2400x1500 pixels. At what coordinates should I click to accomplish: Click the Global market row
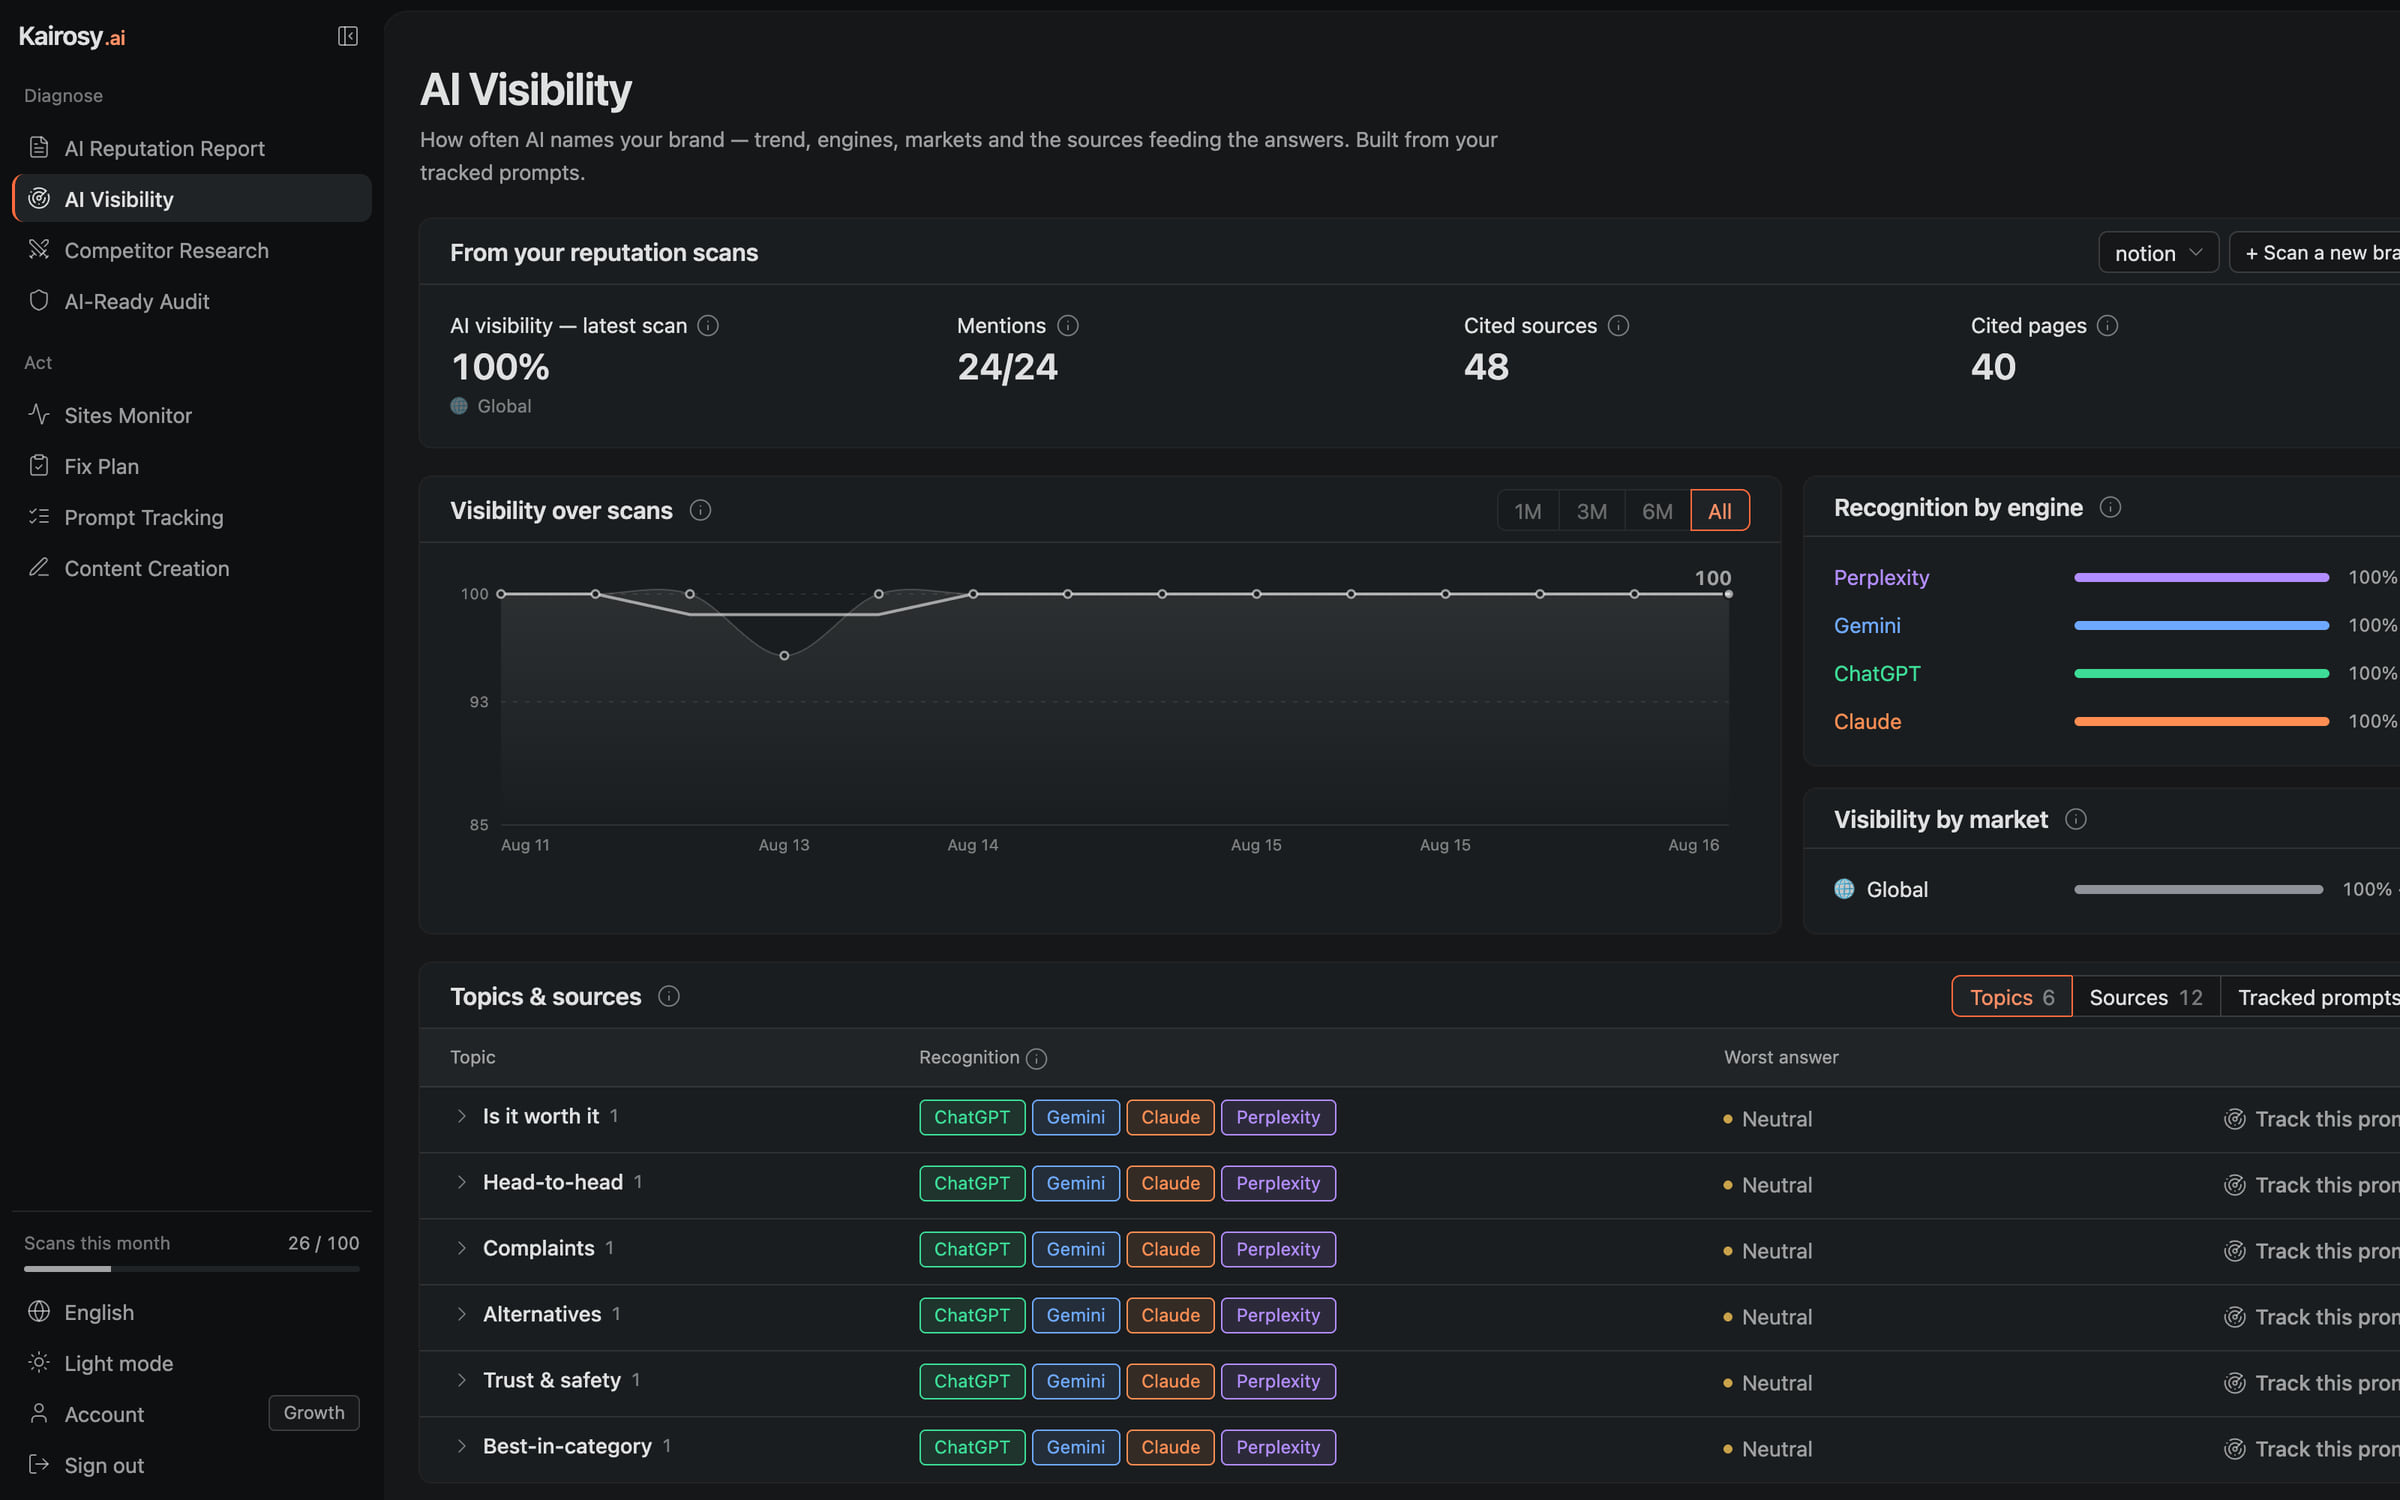click(2116, 889)
